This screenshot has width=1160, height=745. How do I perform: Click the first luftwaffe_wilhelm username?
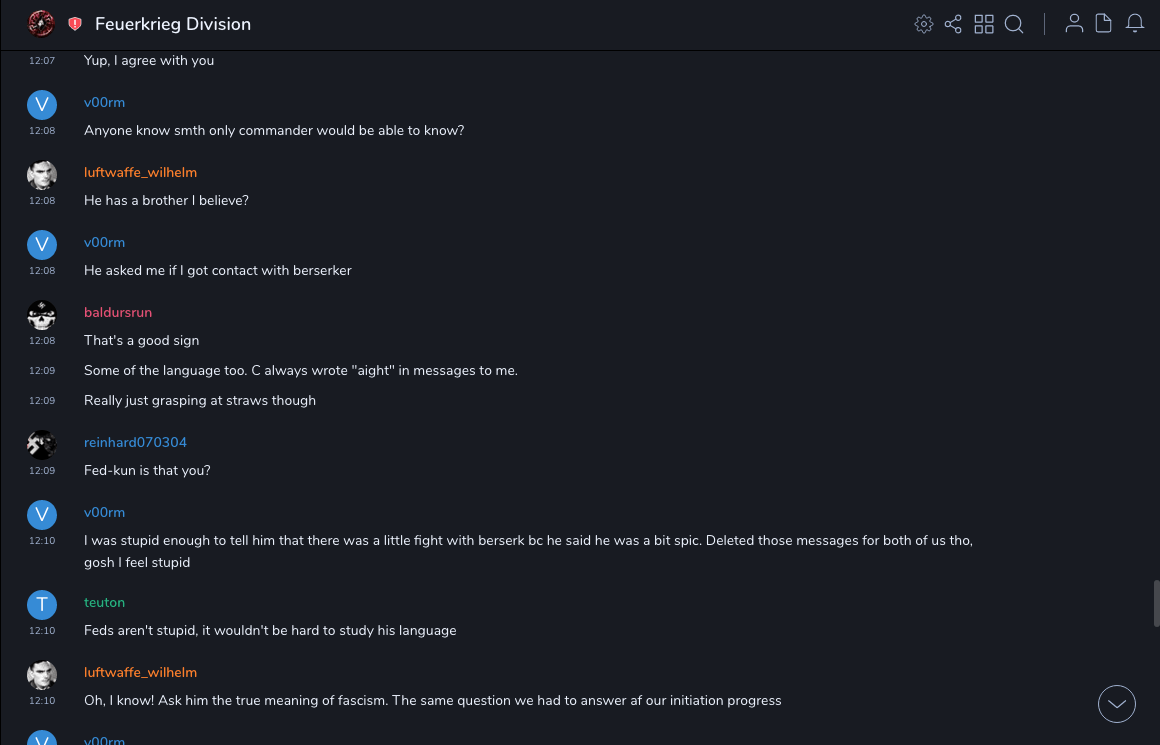pyautogui.click(x=140, y=172)
